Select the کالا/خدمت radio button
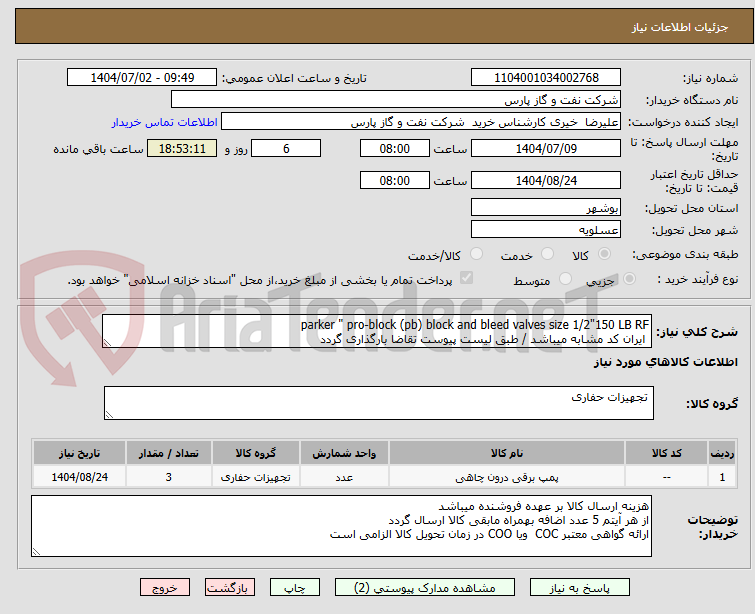The height and width of the screenshot is (614, 755). (476, 254)
